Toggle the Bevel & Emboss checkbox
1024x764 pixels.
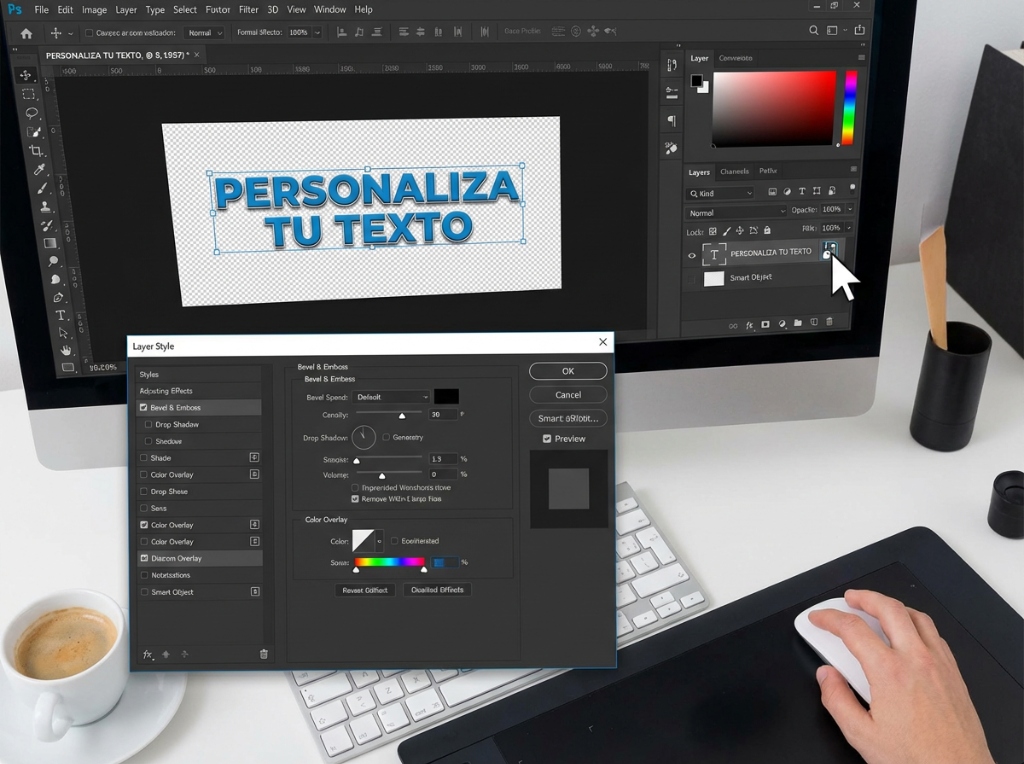click(144, 407)
